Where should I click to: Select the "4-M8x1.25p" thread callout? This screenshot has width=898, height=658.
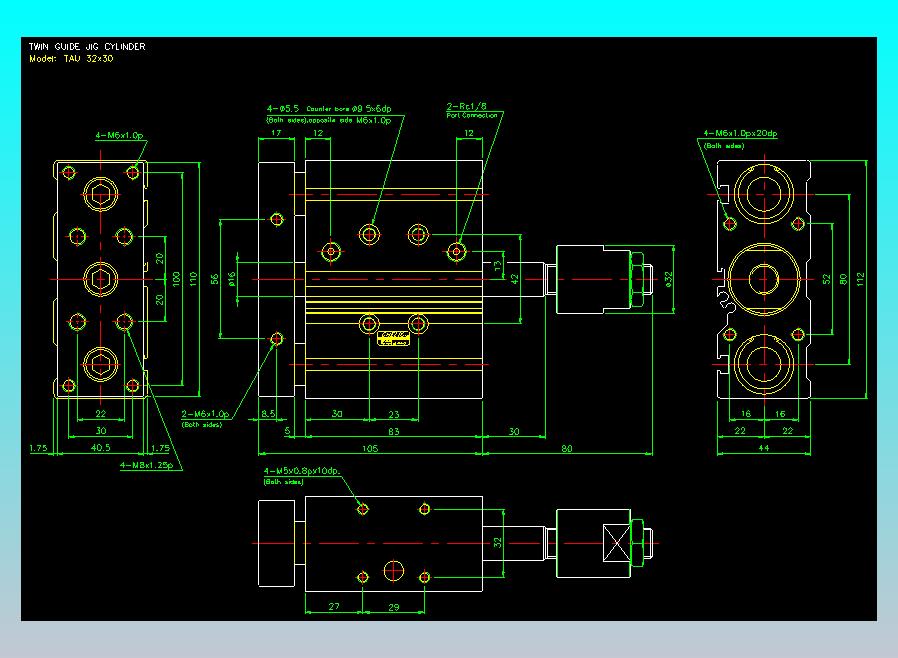pyautogui.click(x=146, y=465)
